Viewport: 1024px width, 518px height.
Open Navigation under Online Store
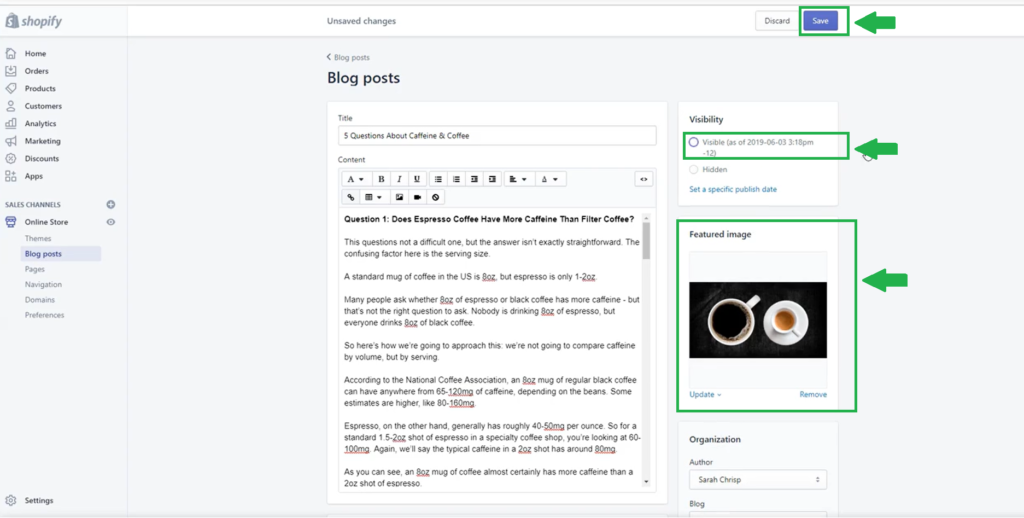[x=43, y=285]
